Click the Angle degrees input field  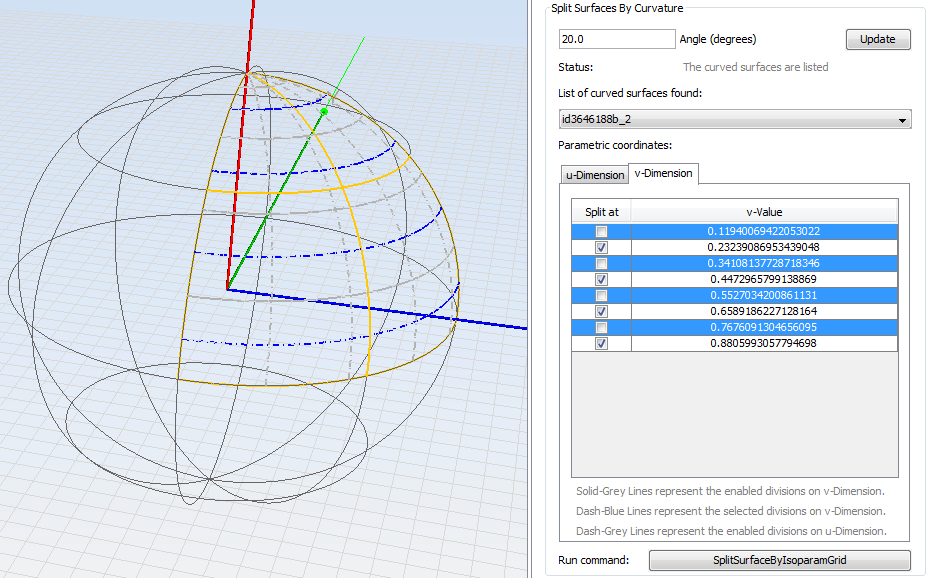[617, 39]
